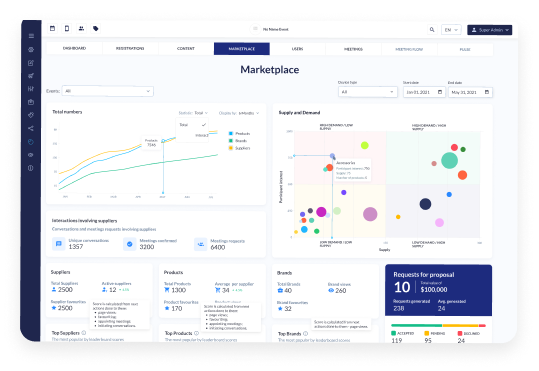539x371 pixels.
Task: Toggle the Products legend entry in chart
Action: (x=240, y=133)
